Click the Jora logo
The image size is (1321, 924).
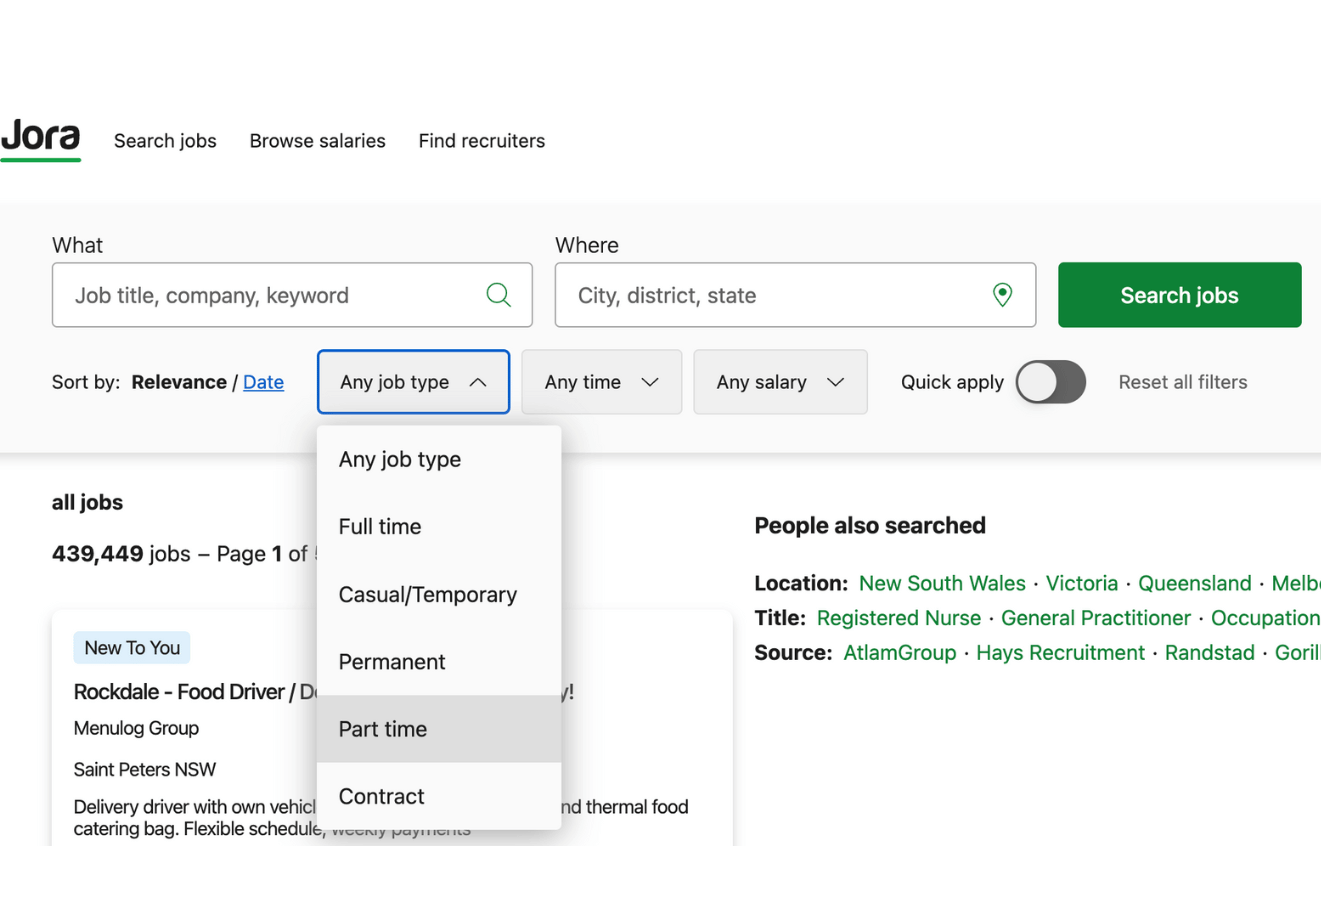(x=40, y=138)
